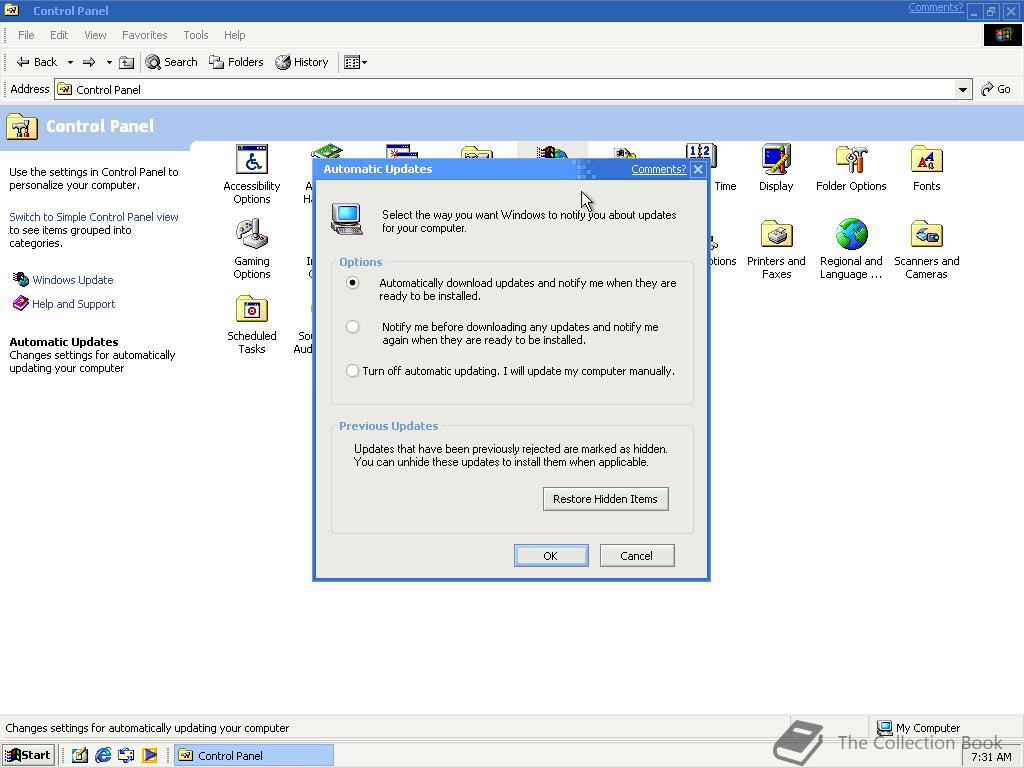
Task: Click Restore Hidden Items button
Action: [605, 499]
